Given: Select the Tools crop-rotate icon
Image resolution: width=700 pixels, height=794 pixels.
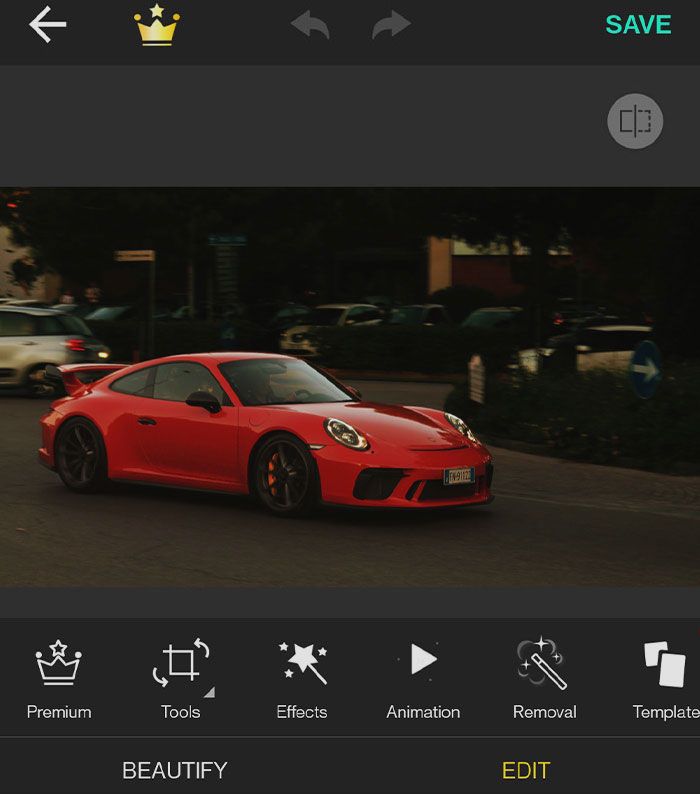Looking at the screenshot, I should pos(180,663).
